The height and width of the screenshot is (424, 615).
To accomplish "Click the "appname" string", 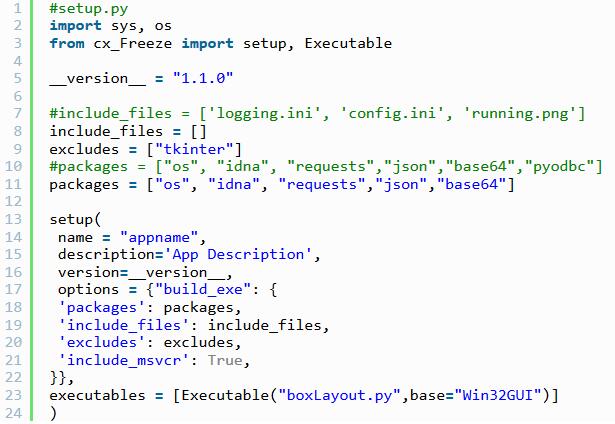I will [x=159, y=237].
